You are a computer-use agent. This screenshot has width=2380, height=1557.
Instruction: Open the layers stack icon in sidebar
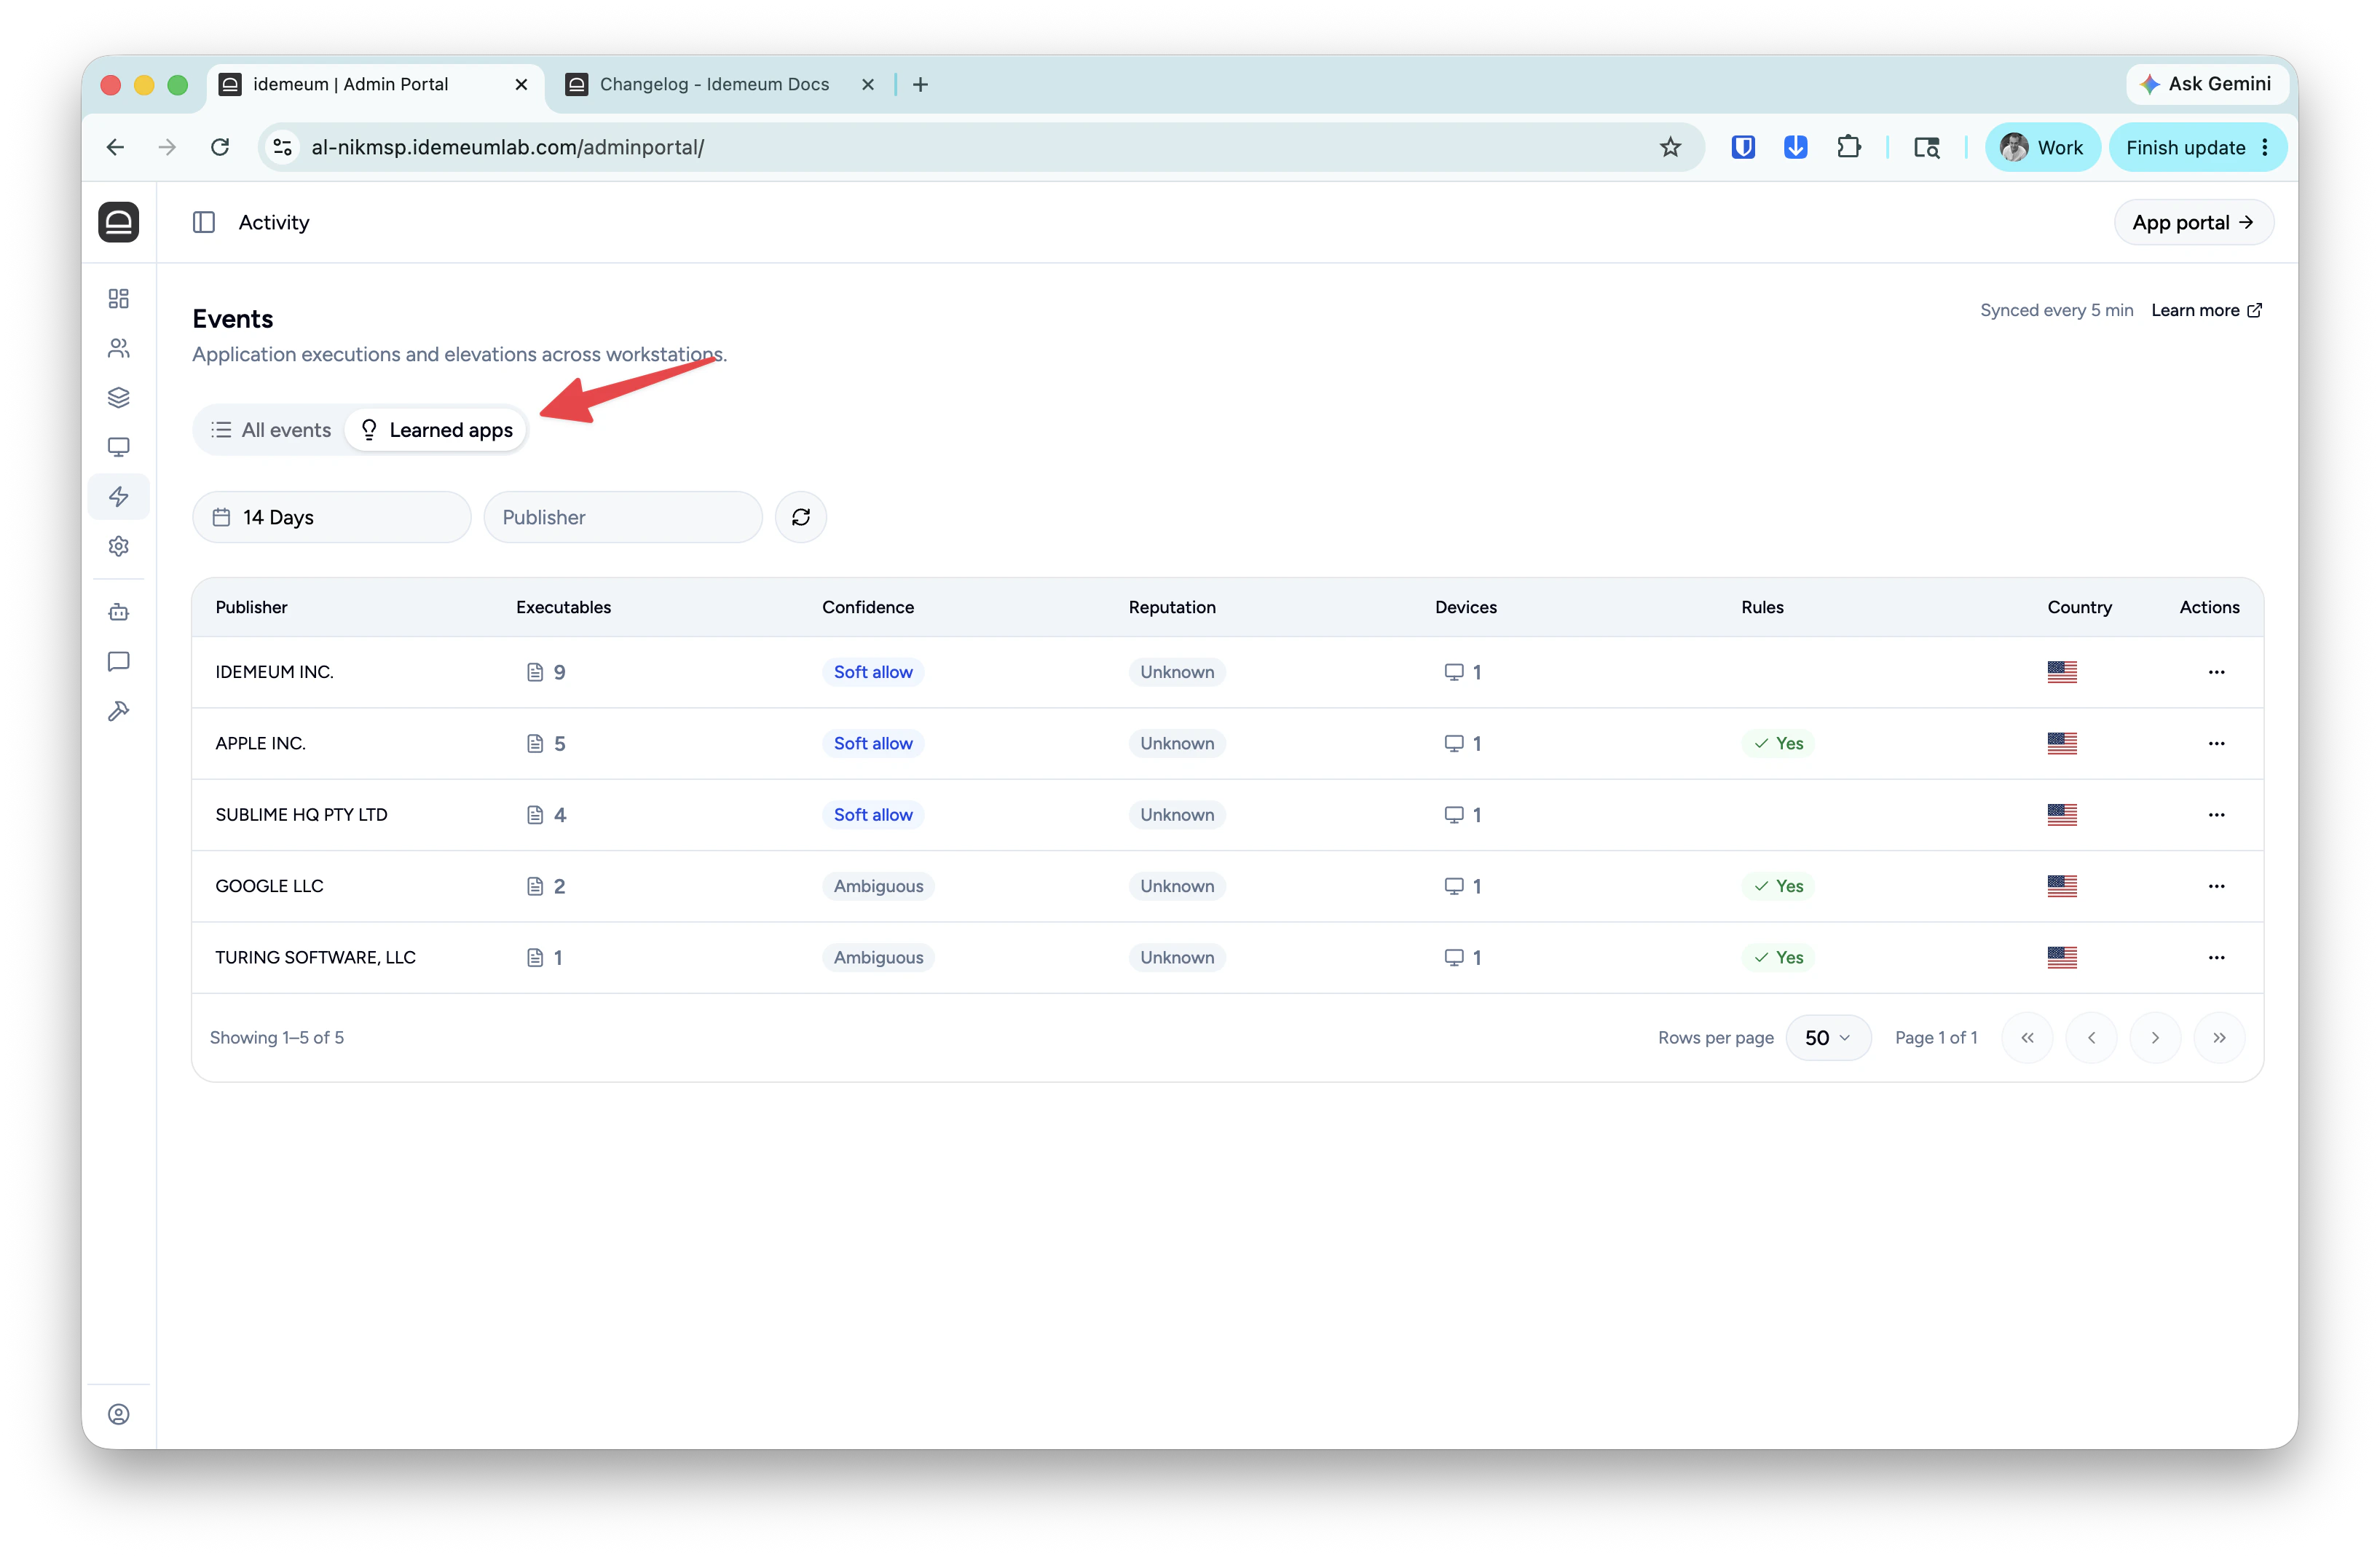118,397
